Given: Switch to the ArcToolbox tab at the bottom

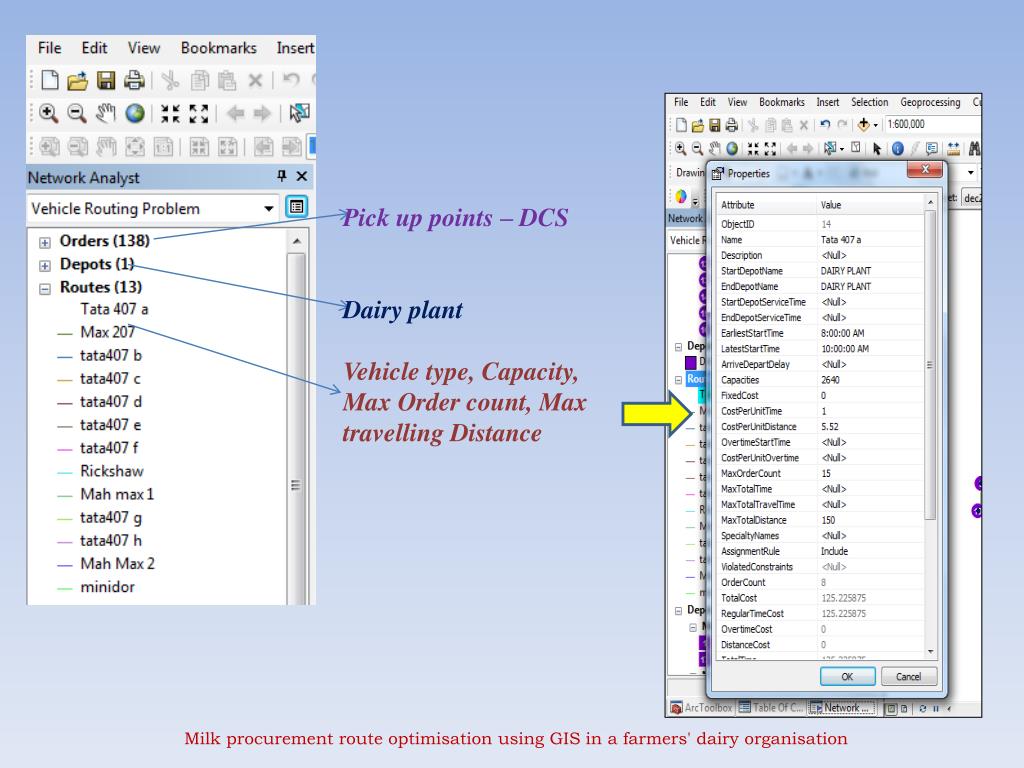Looking at the screenshot, I should [701, 707].
